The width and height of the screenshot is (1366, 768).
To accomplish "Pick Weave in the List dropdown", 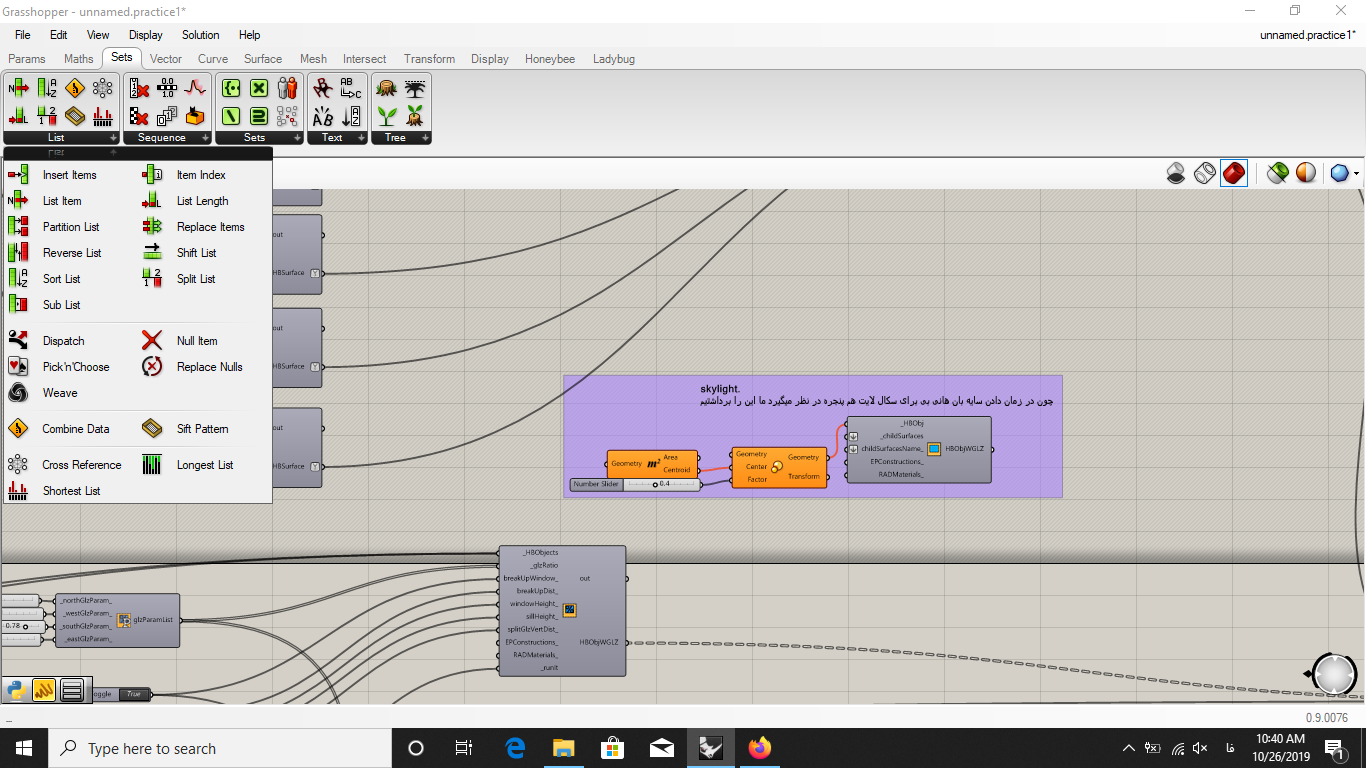I will point(60,393).
